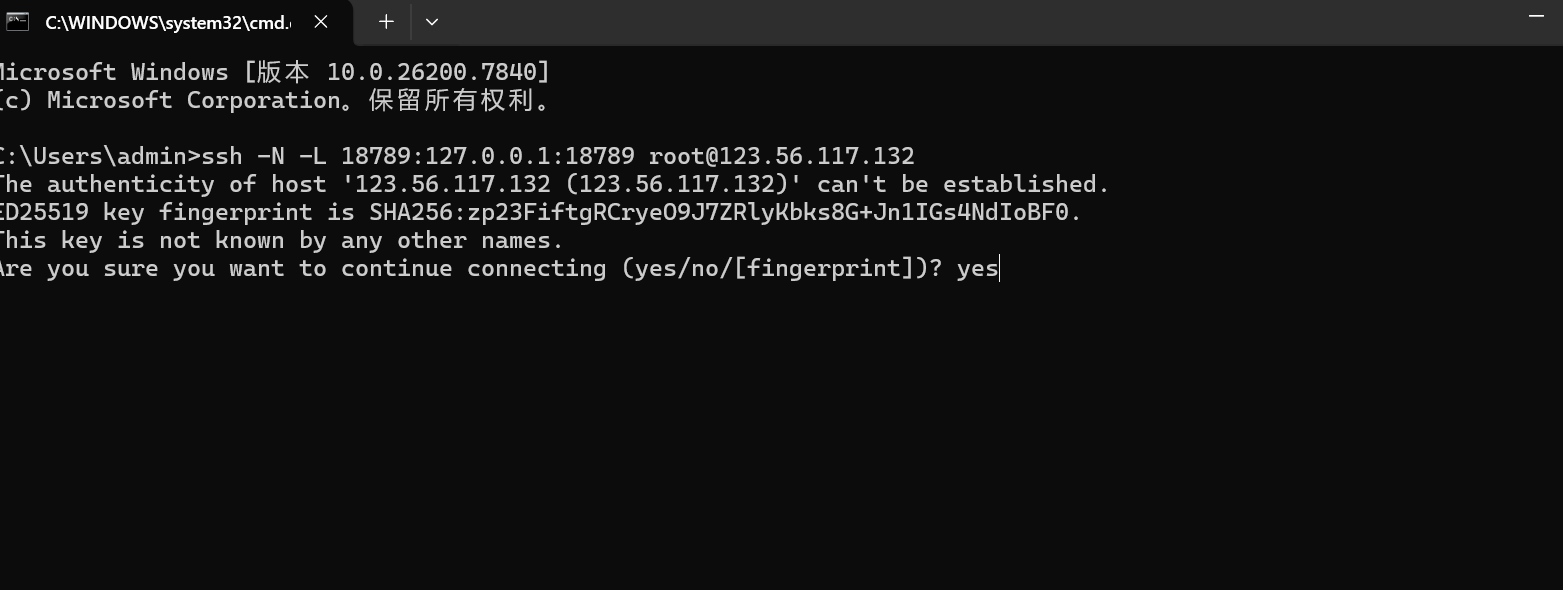Click the "ssh" command word
The image size is (1563, 590).
(221, 157)
